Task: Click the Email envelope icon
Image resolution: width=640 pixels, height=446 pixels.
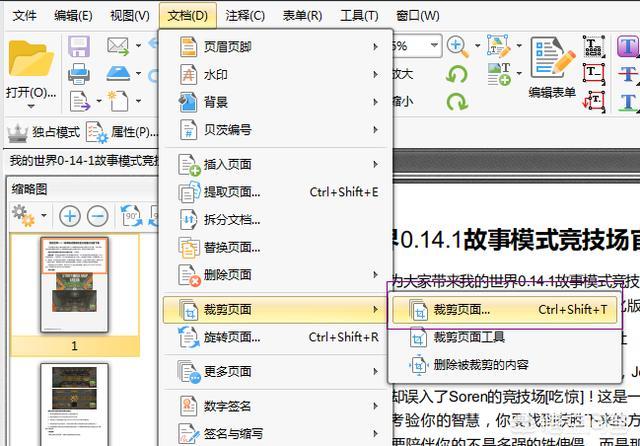Action: [118, 47]
